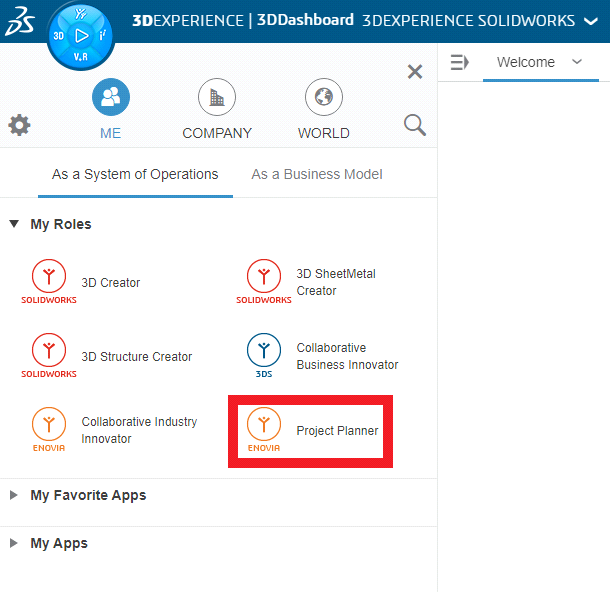Click the My Favorite Apps heading text
Image resolution: width=610 pixels, height=592 pixels.
(x=88, y=495)
